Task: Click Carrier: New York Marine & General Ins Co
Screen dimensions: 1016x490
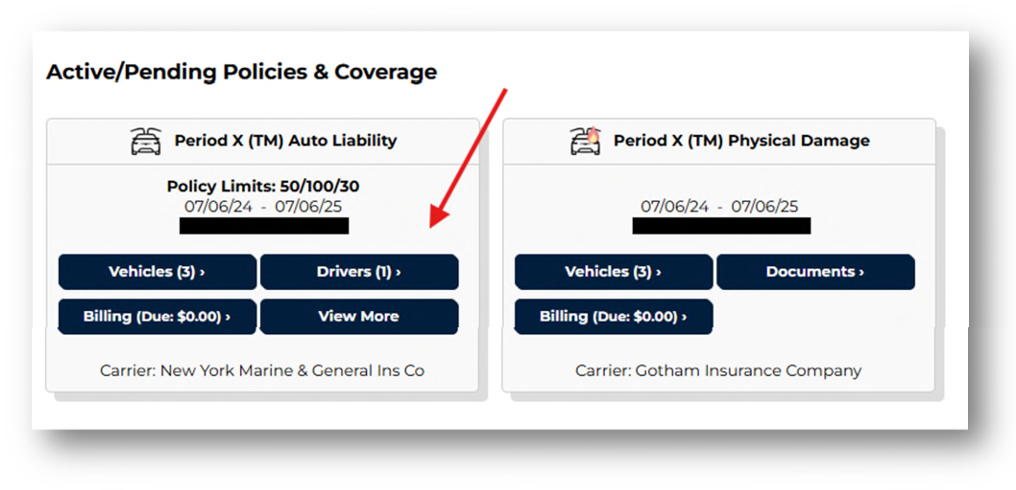Action: pos(262,371)
